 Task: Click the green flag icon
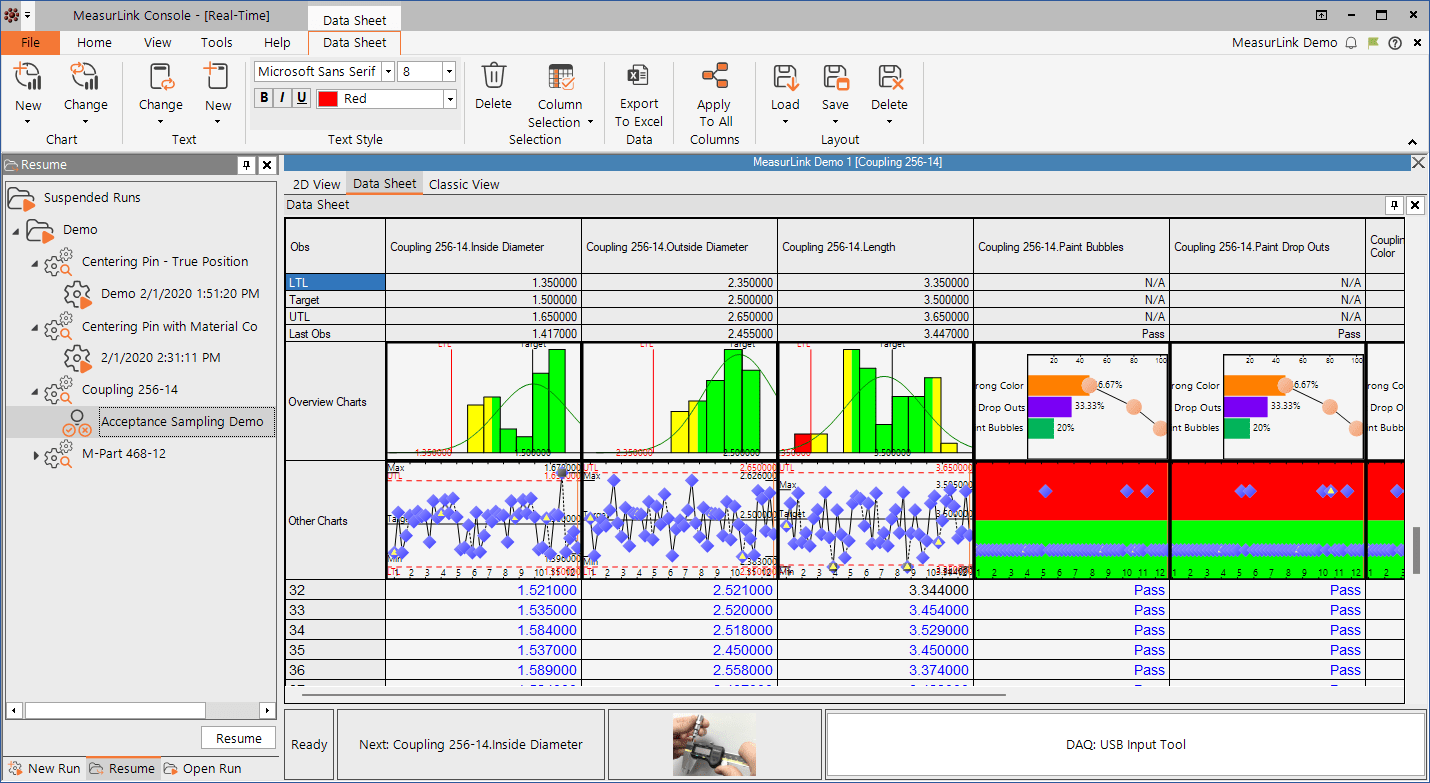tap(1373, 43)
